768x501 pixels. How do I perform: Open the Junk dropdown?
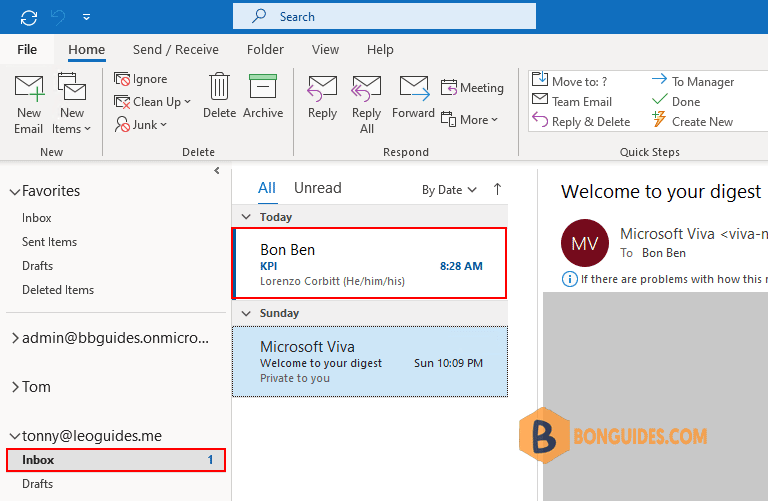[x=141, y=124]
